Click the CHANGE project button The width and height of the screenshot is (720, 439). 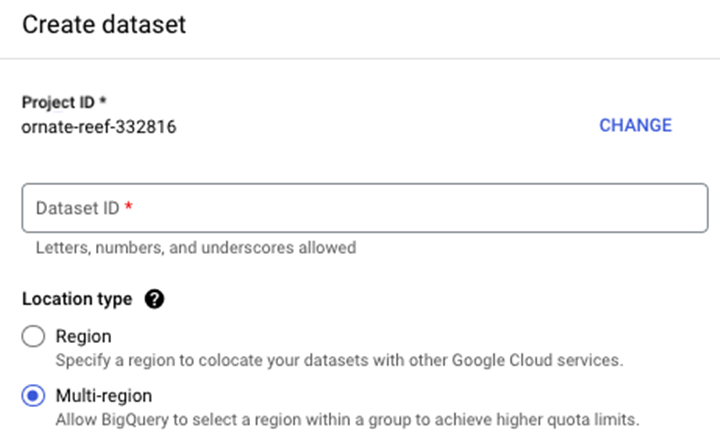click(635, 125)
